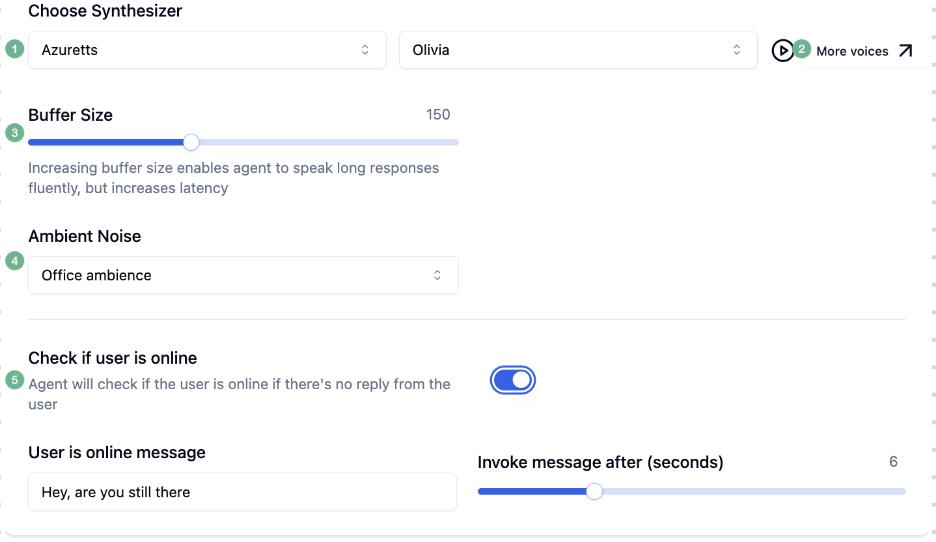This screenshot has width=936, height=542.
Task: Disable the Check if user is online toggle
Action: tap(513, 380)
